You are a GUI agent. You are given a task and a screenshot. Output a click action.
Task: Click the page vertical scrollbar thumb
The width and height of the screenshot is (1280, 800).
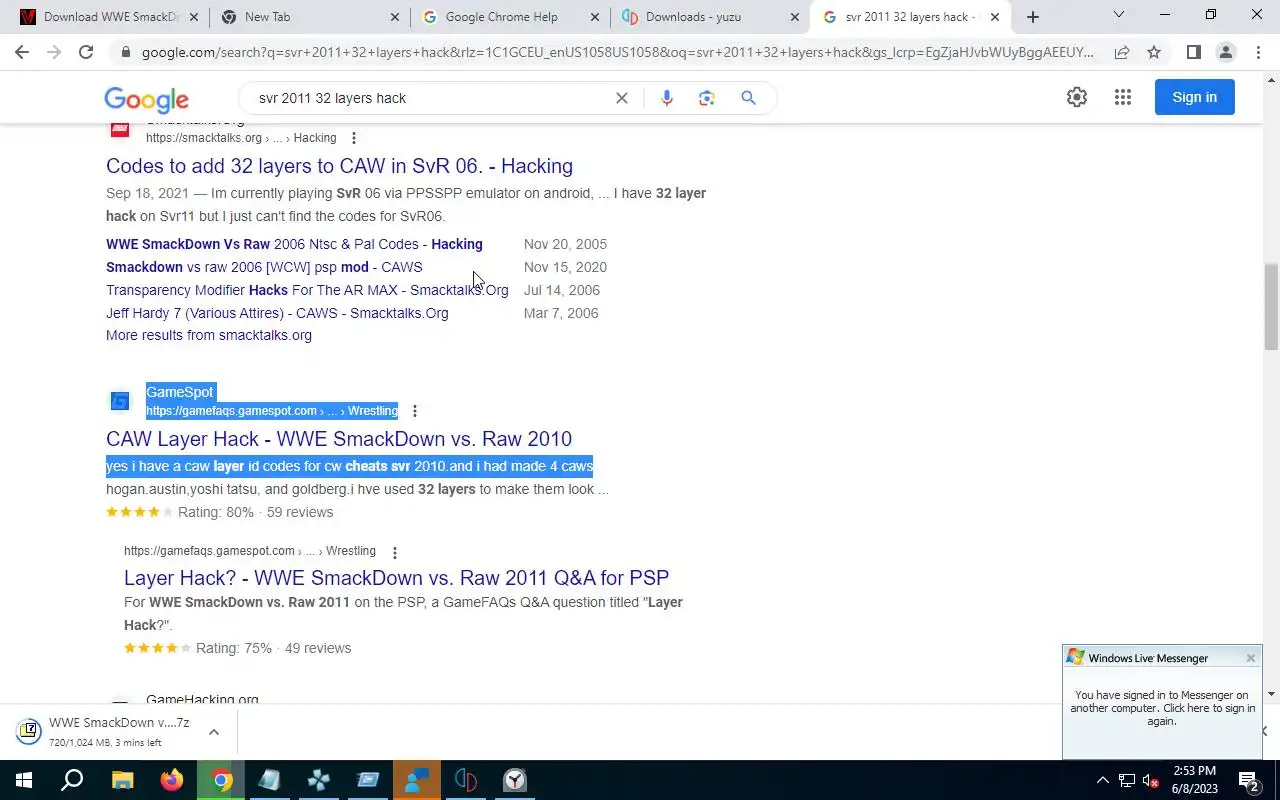tap(1271, 307)
